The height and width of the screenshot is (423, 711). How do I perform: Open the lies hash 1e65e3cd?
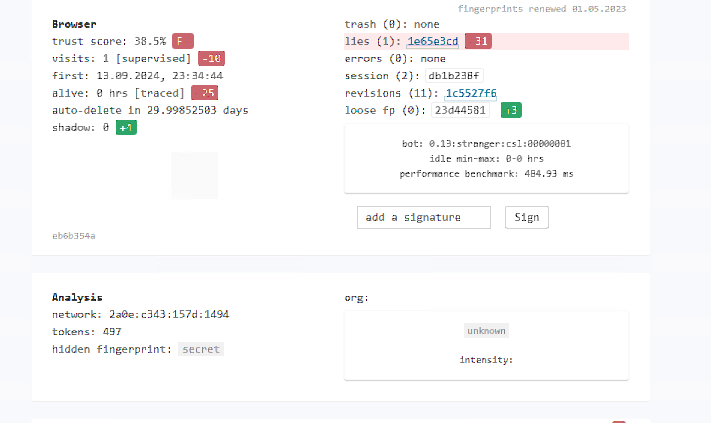tap(433, 41)
